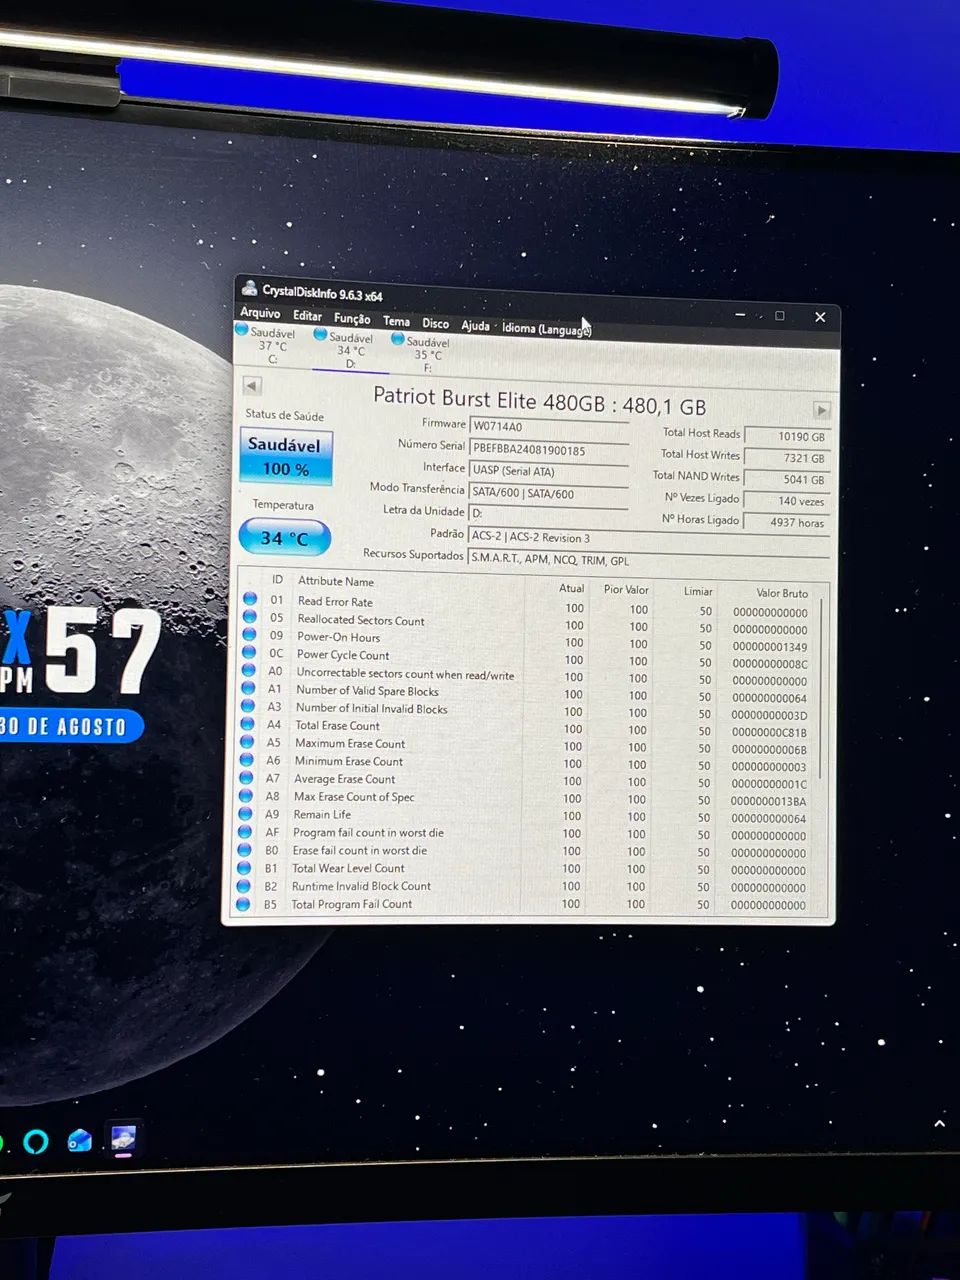The width and height of the screenshot is (960, 1280).
Task: Open the mail envelope taskbar icon
Action: [79, 1140]
